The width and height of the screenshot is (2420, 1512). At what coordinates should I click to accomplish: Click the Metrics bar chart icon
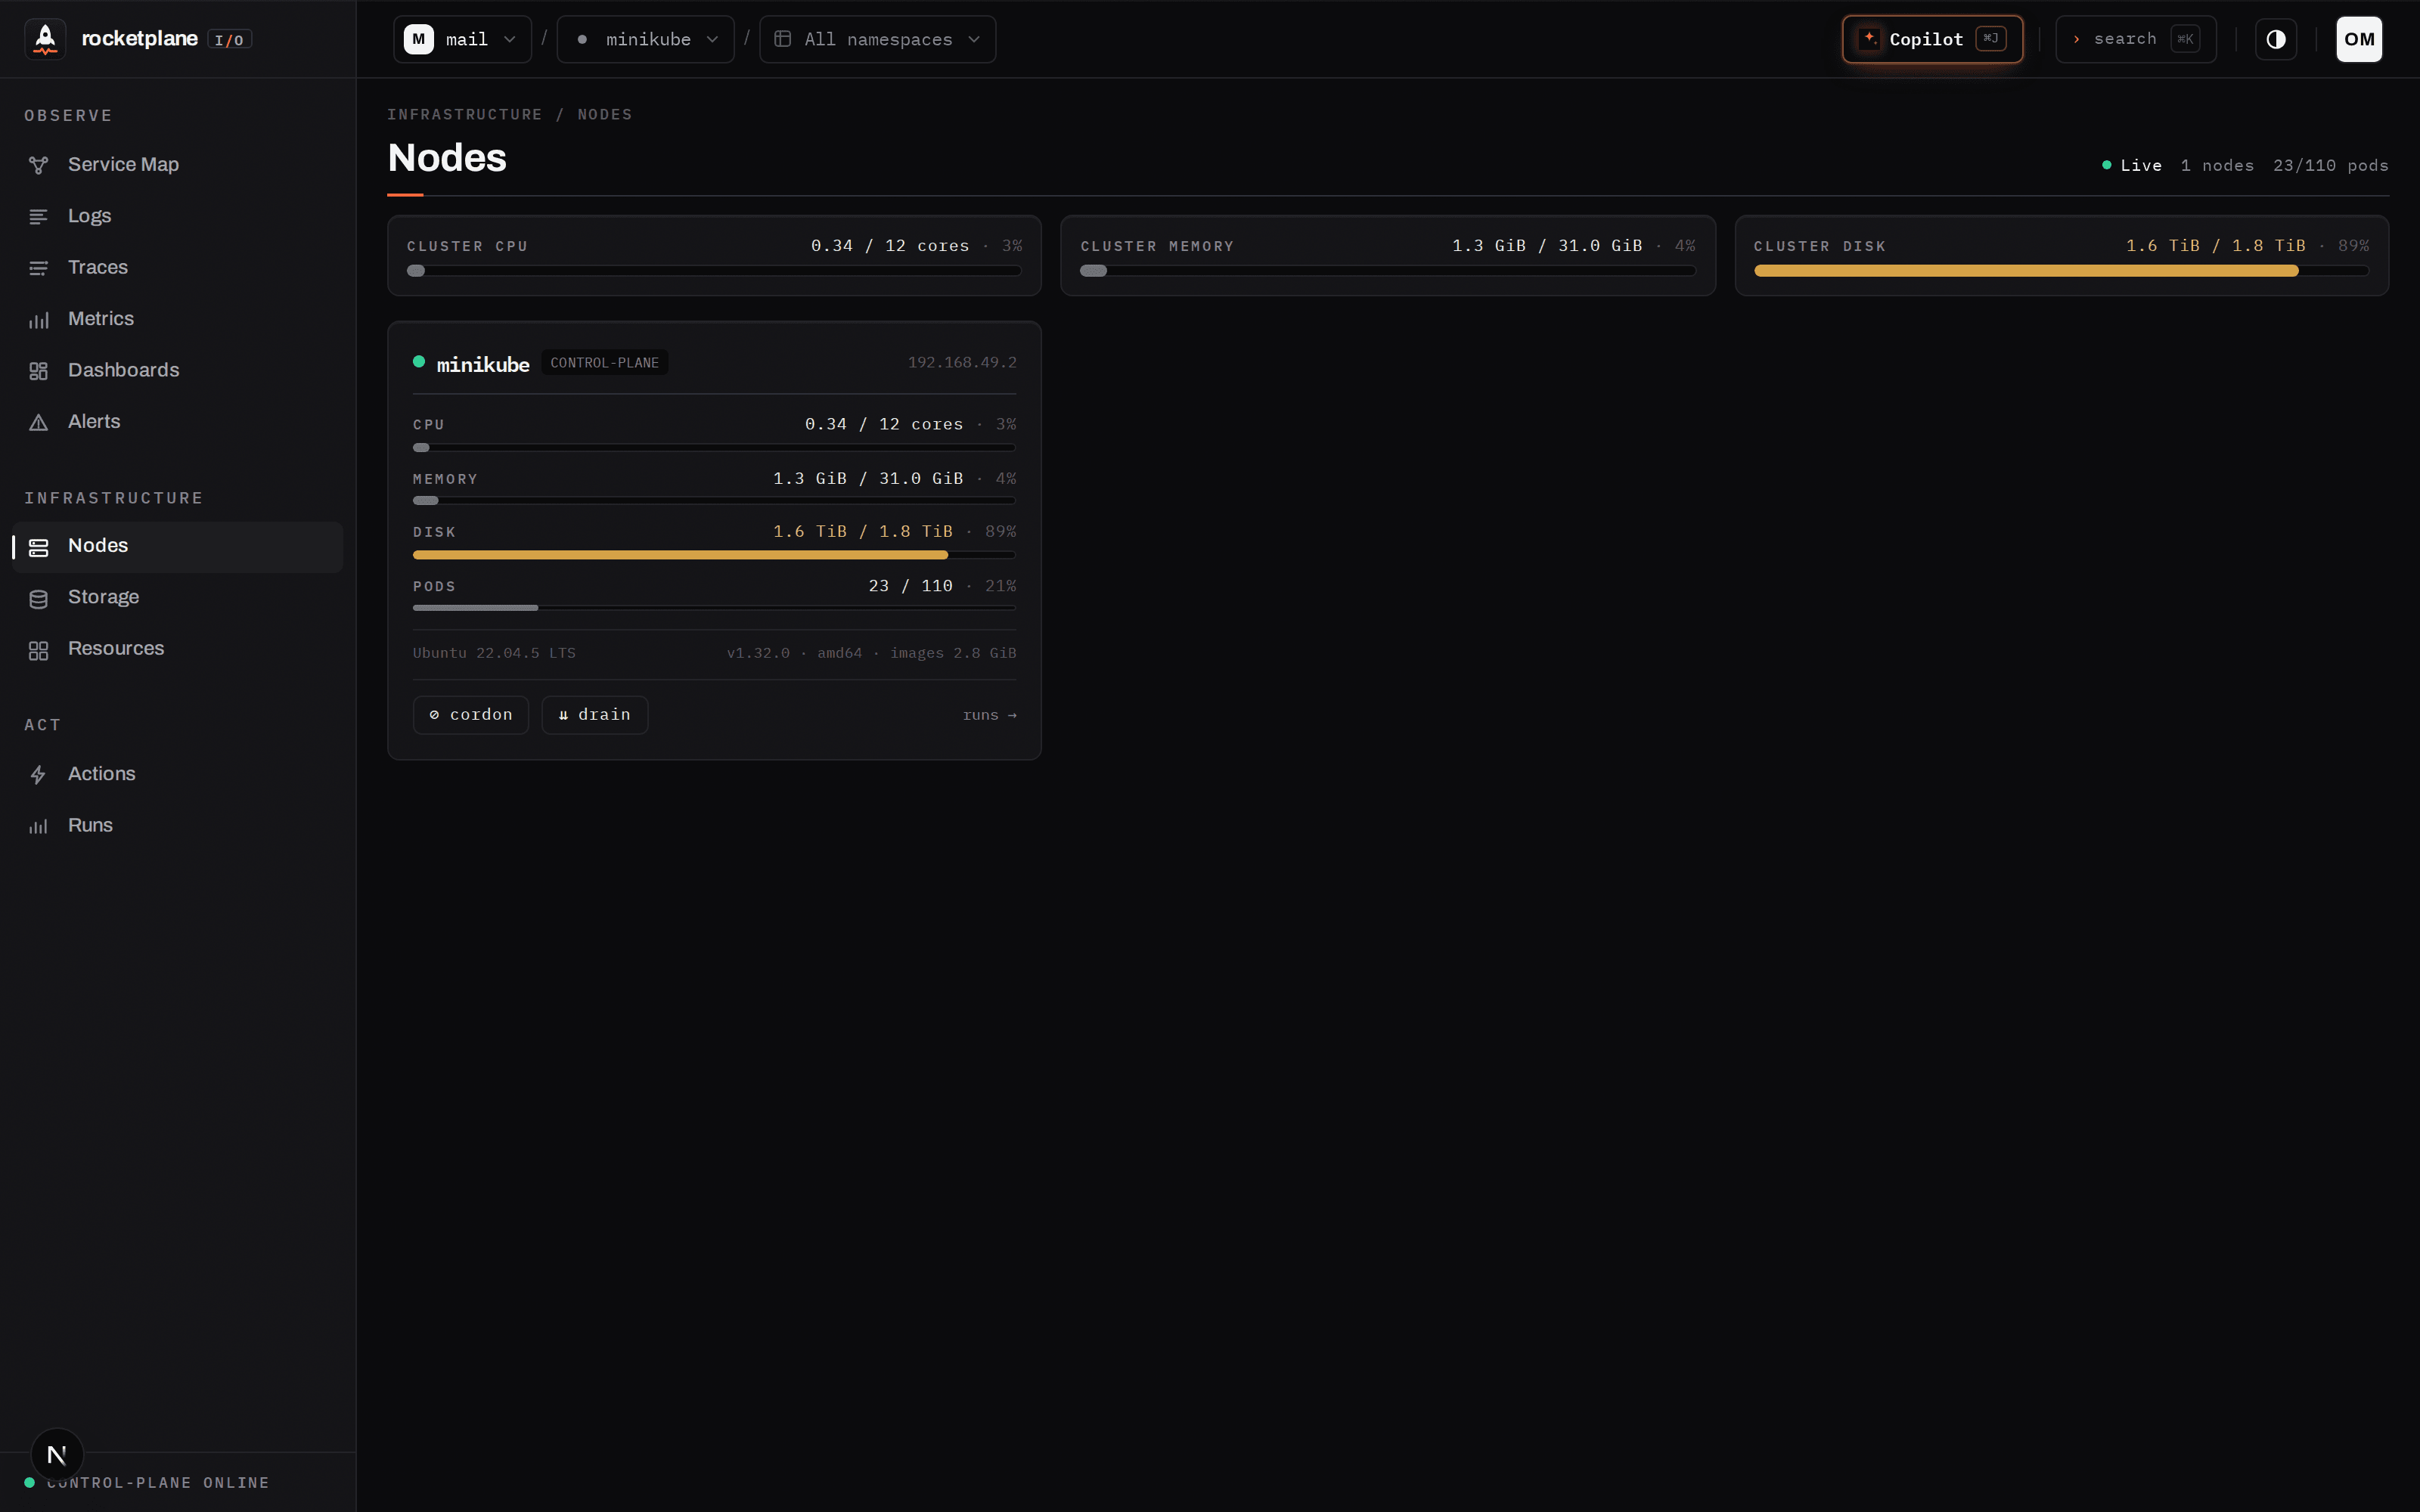(38, 320)
